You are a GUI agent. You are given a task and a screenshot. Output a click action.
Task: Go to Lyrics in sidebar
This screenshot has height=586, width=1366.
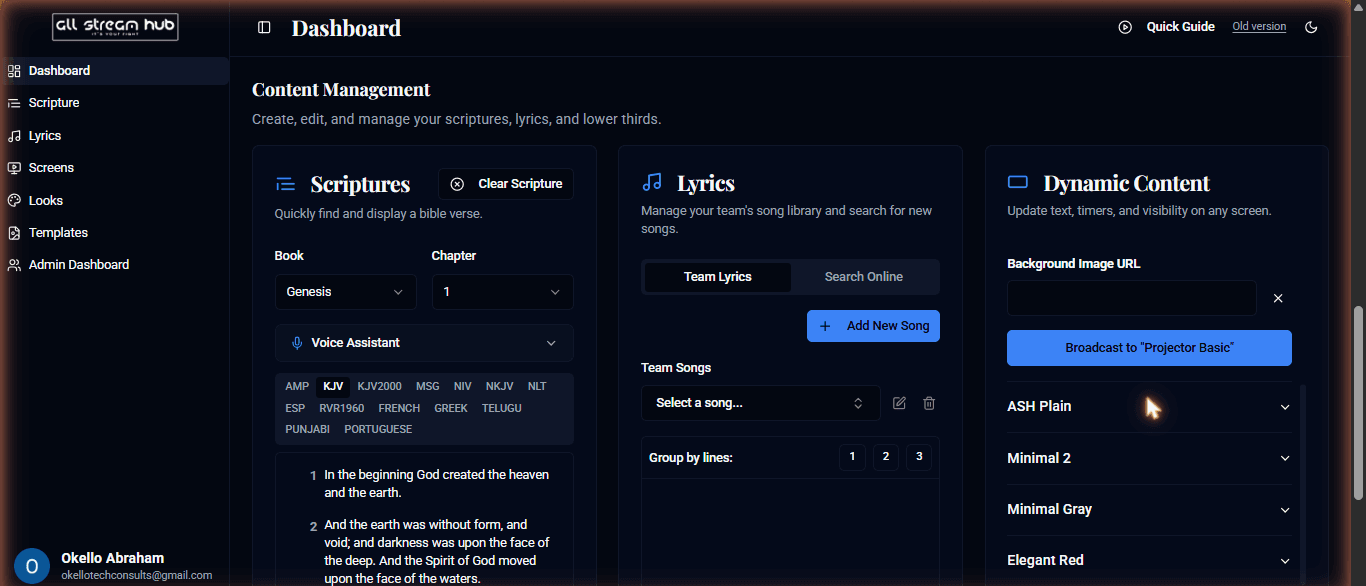pyautogui.click(x=115, y=136)
